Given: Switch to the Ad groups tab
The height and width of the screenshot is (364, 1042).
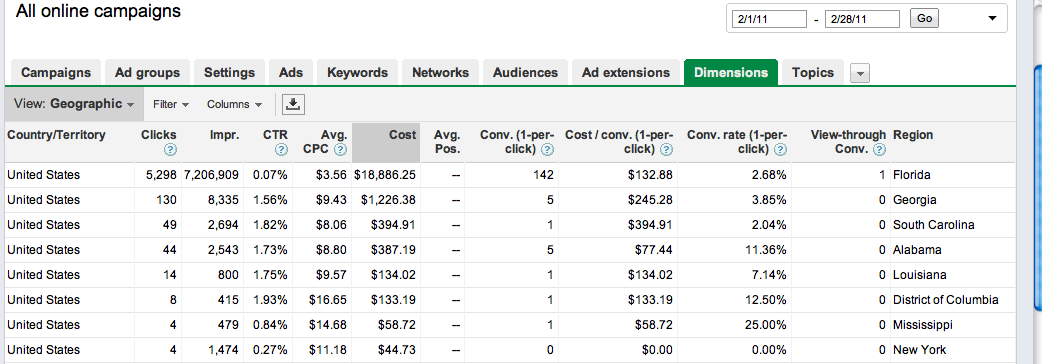Looking at the screenshot, I should (x=148, y=73).
